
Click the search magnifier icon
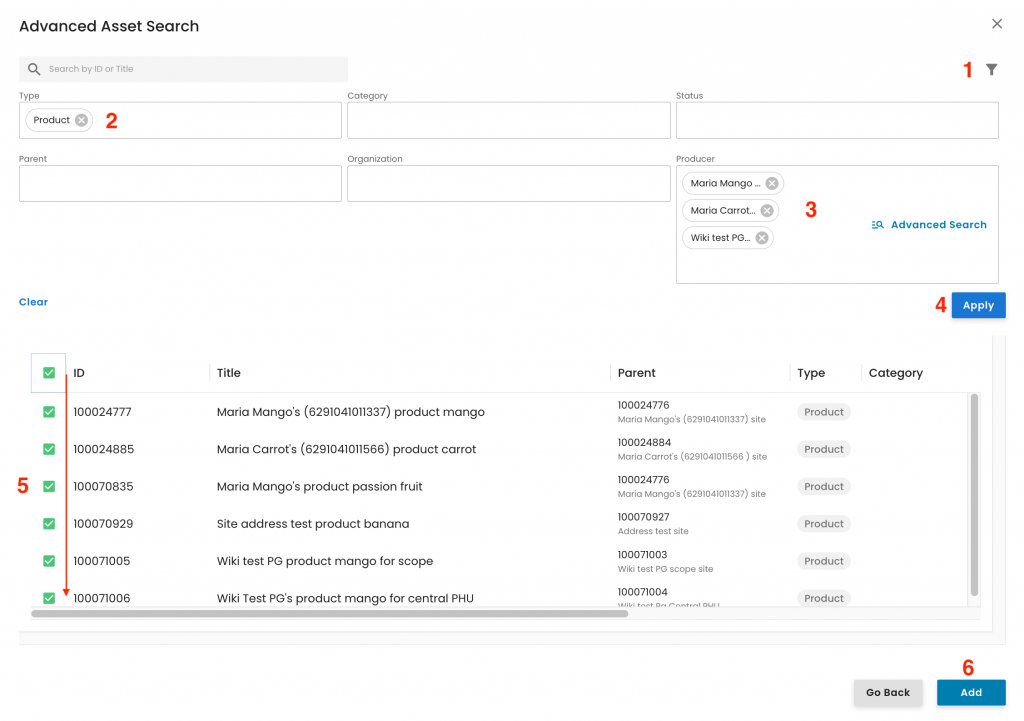point(34,69)
